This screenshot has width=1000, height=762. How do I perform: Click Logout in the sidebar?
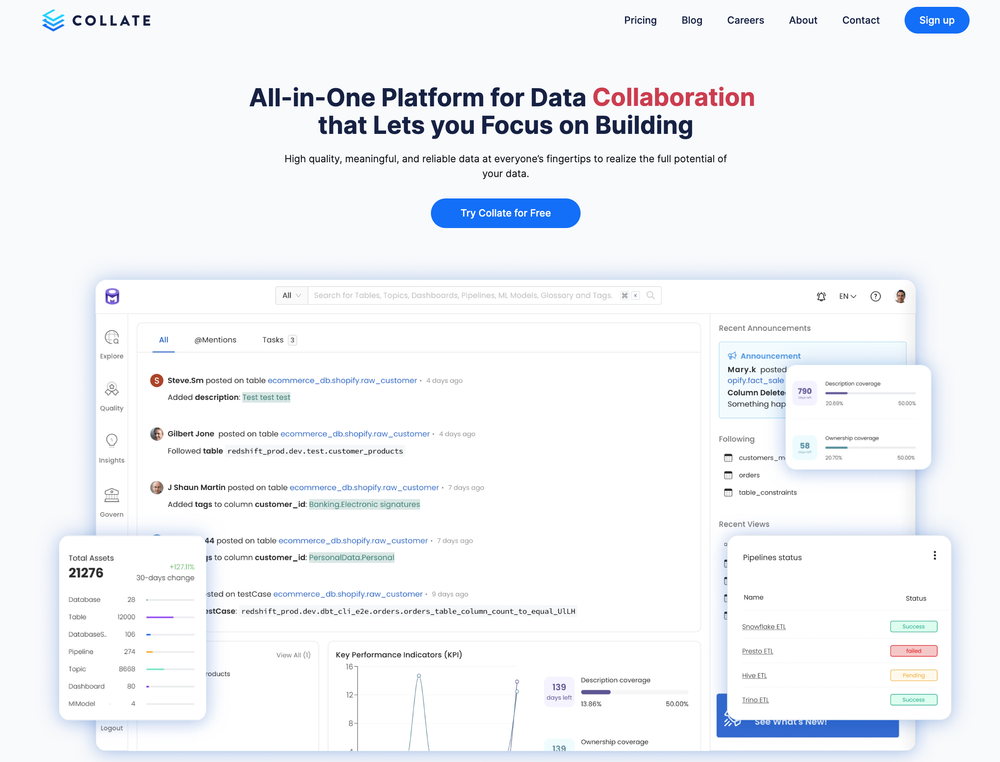tap(112, 728)
